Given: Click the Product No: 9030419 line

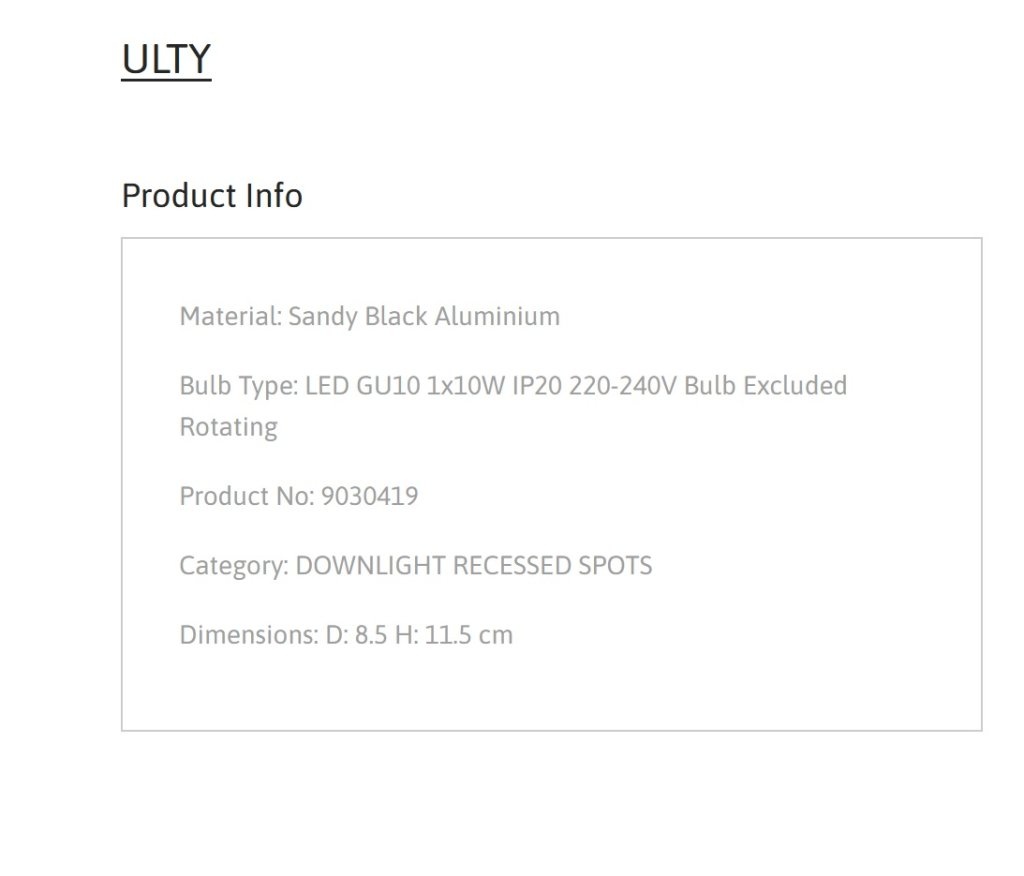Looking at the screenshot, I should click(298, 496).
